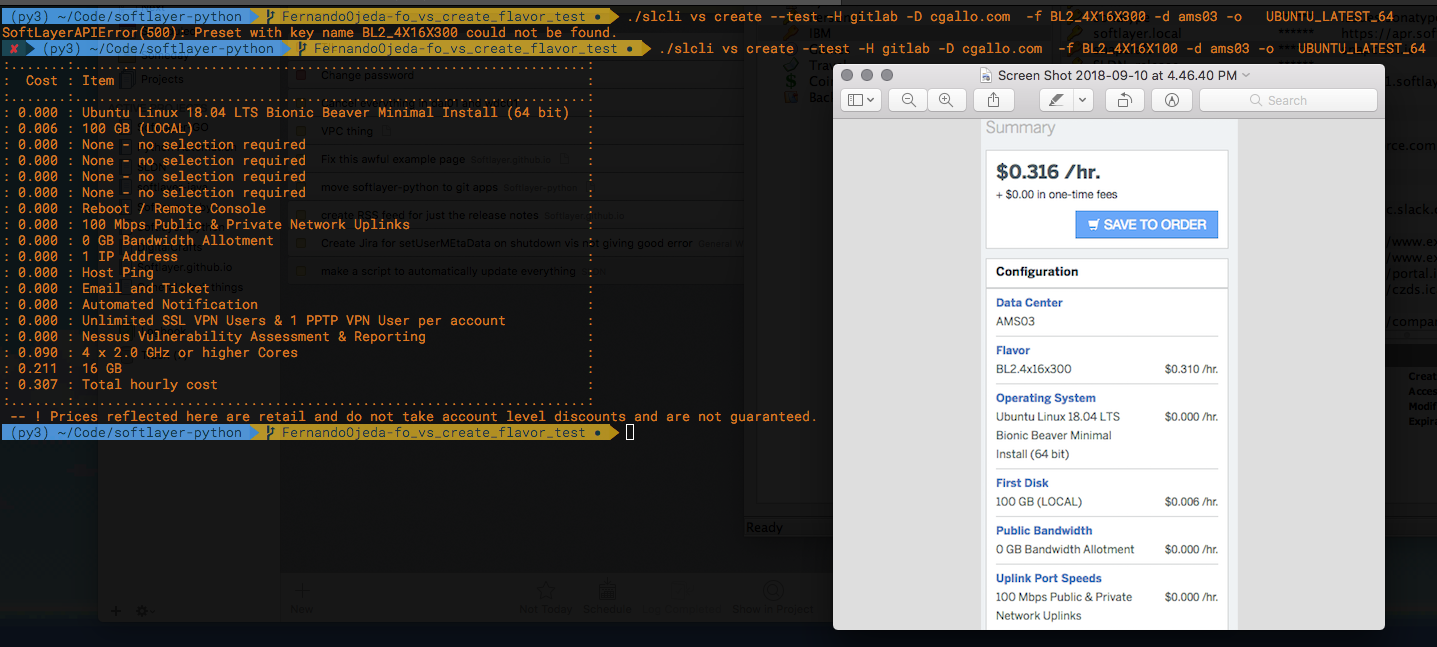Click the AMS03 data center value
The height and width of the screenshot is (647, 1437).
coord(1015,321)
